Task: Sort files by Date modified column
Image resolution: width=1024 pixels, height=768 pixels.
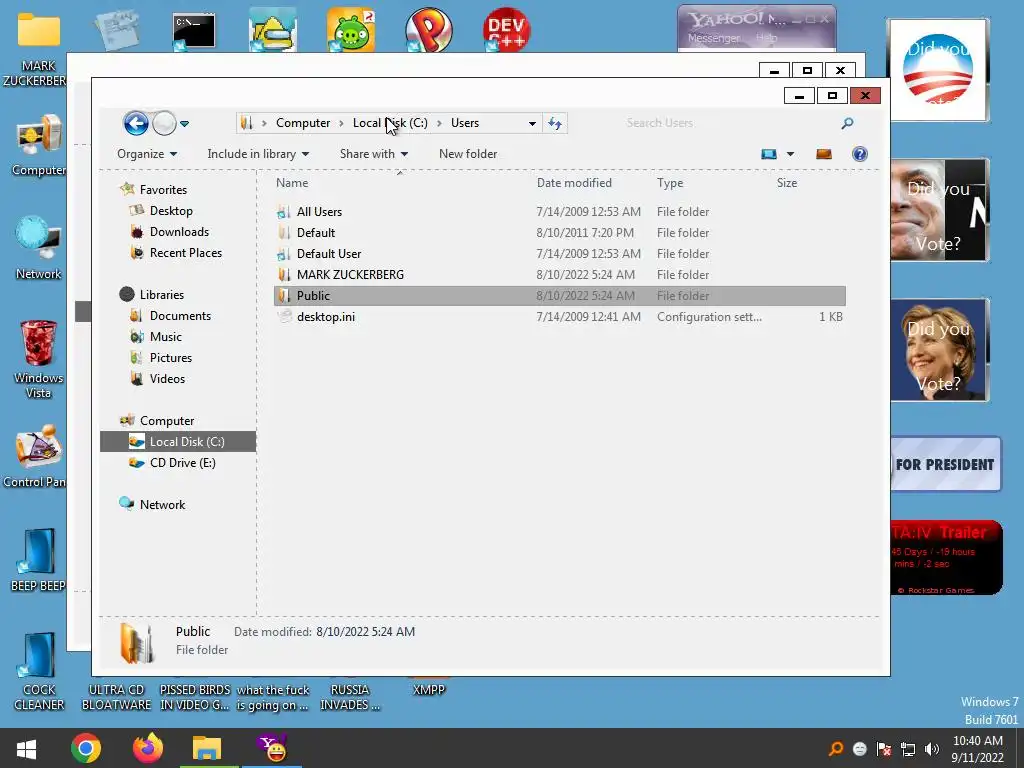Action: 574,183
